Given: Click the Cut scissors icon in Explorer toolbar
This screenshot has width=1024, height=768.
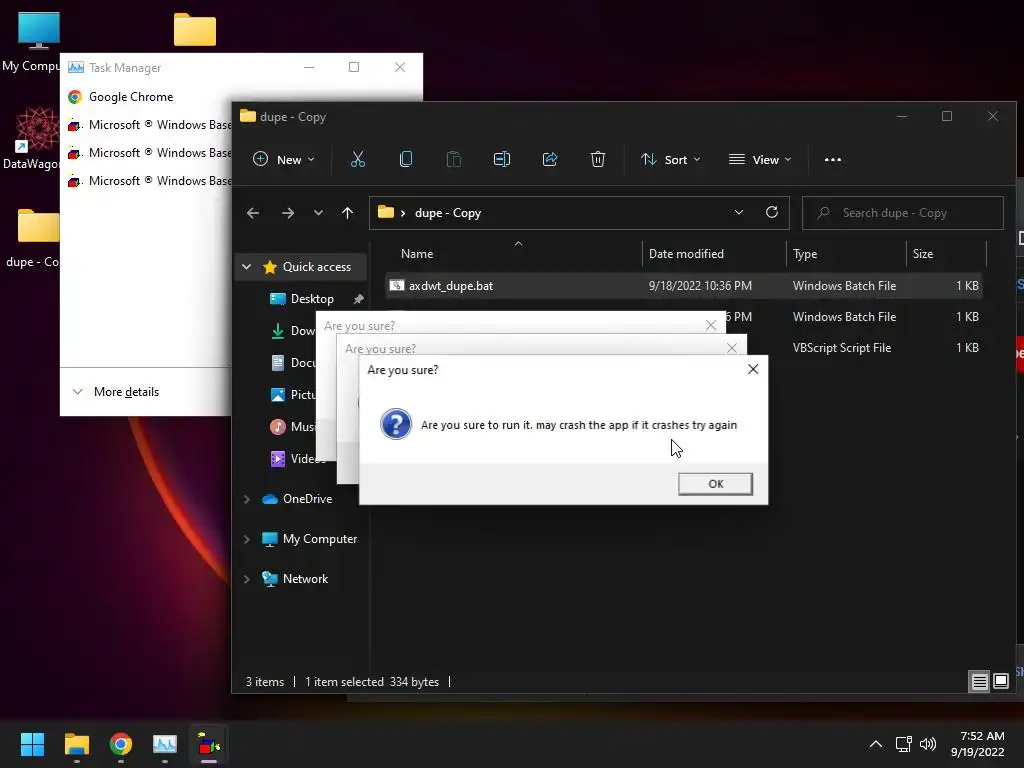Looking at the screenshot, I should click(x=357, y=159).
